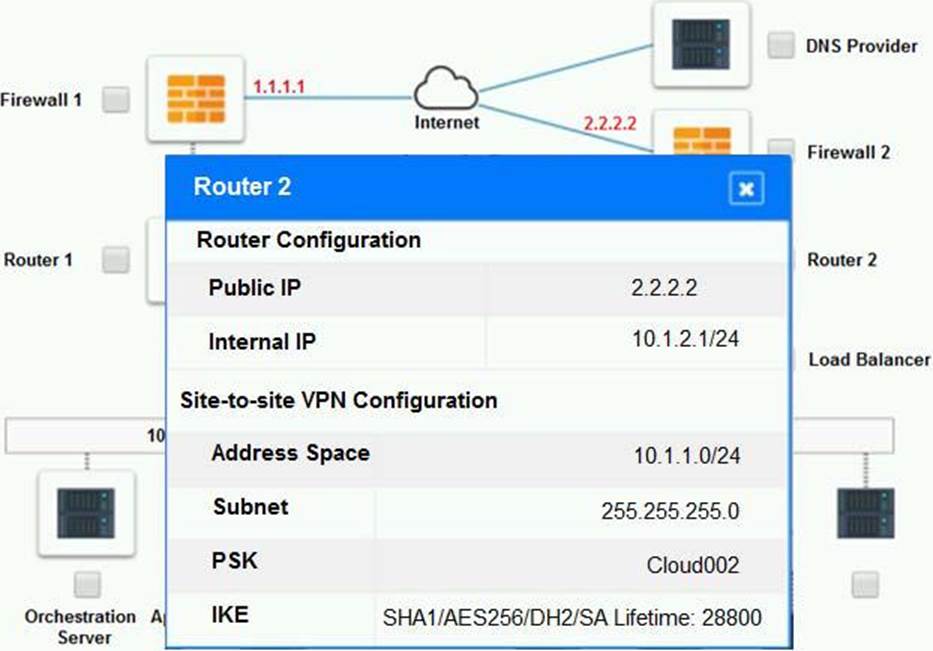
Task: Tick the Firewall 1 checkbox
Action: (x=115, y=99)
